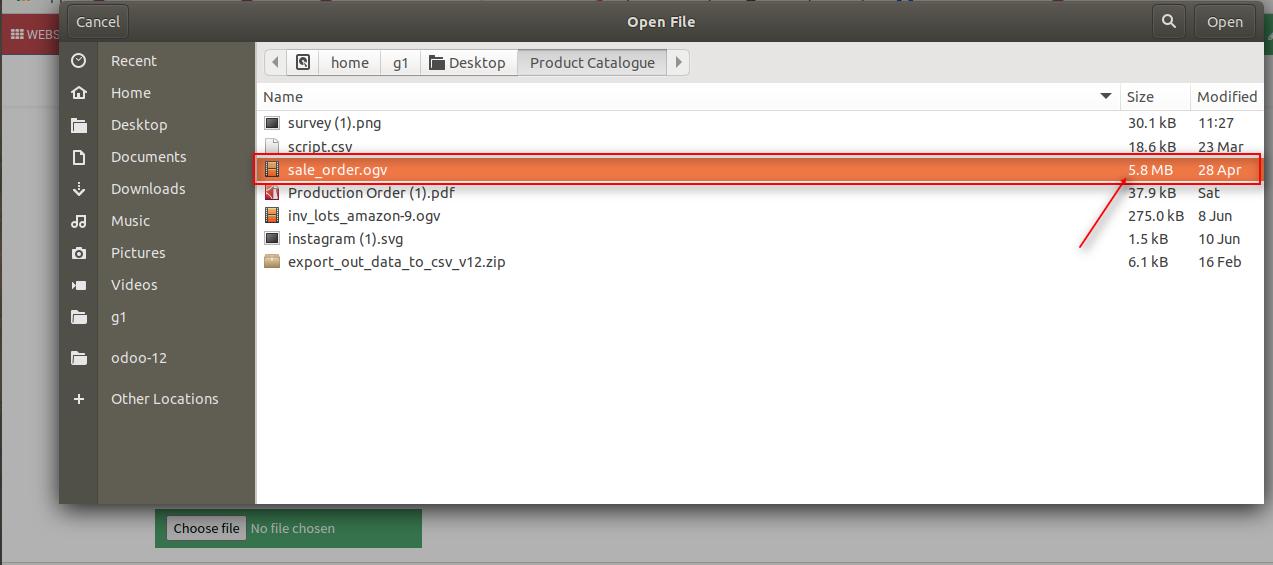Image resolution: width=1273 pixels, height=565 pixels.
Task: Navigate path bar backward with left arrow
Action: [x=275, y=62]
